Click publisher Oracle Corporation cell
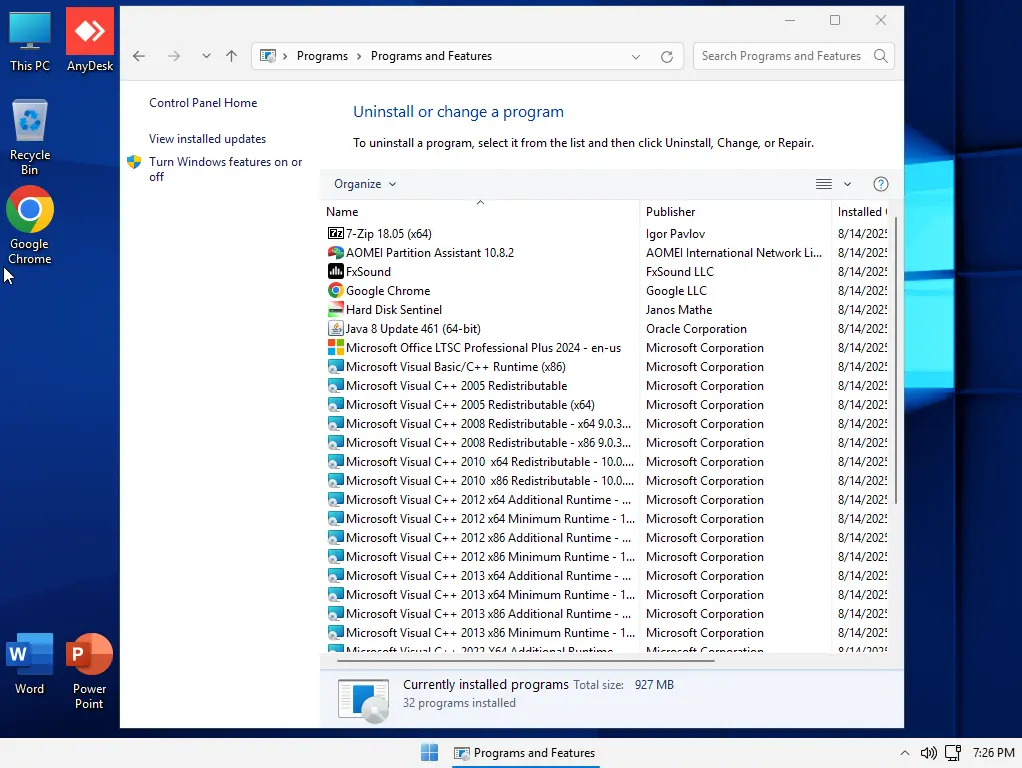 [696, 329]
